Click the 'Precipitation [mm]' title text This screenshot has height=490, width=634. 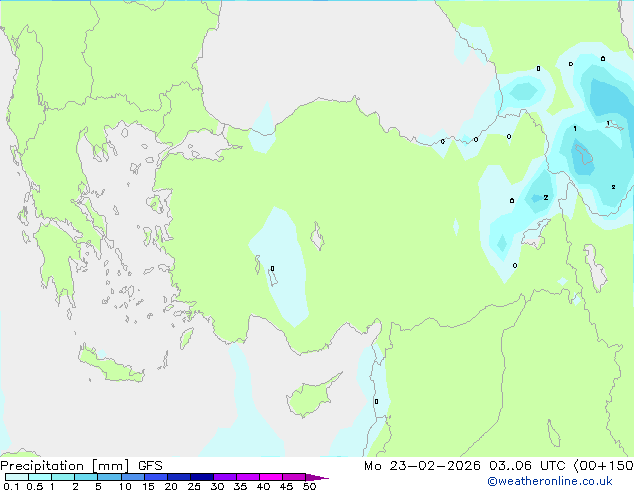click(65, 466)
